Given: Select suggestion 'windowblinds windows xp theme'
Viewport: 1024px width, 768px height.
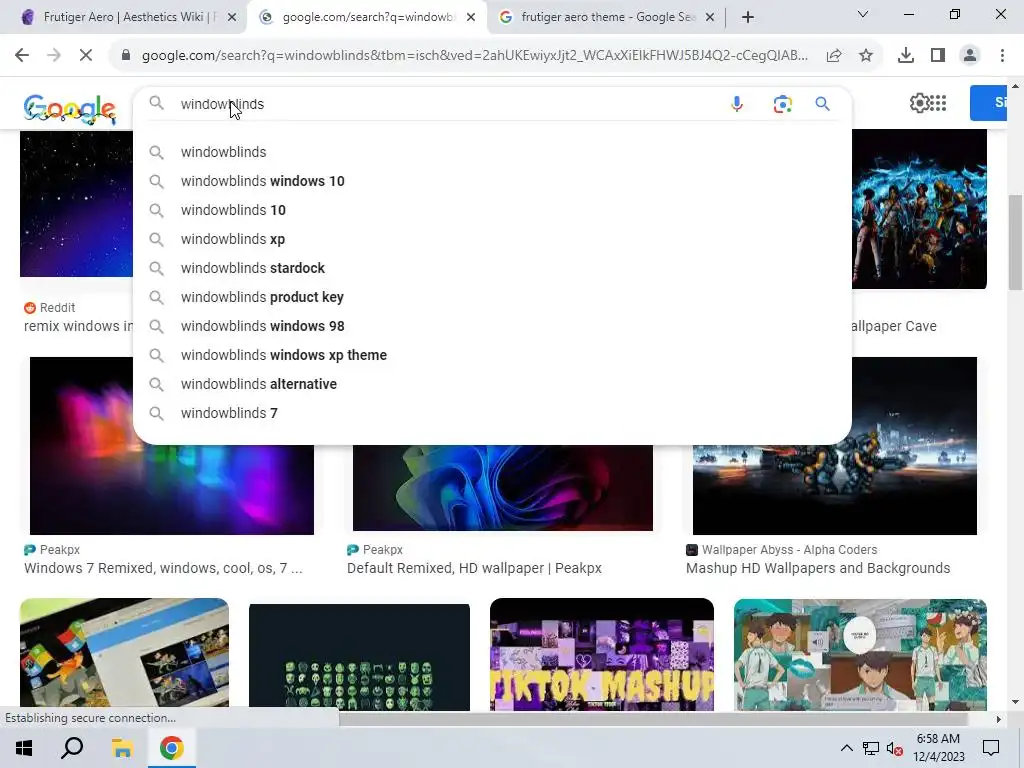Looking at the screenshot, I should (x=492, y=355).
